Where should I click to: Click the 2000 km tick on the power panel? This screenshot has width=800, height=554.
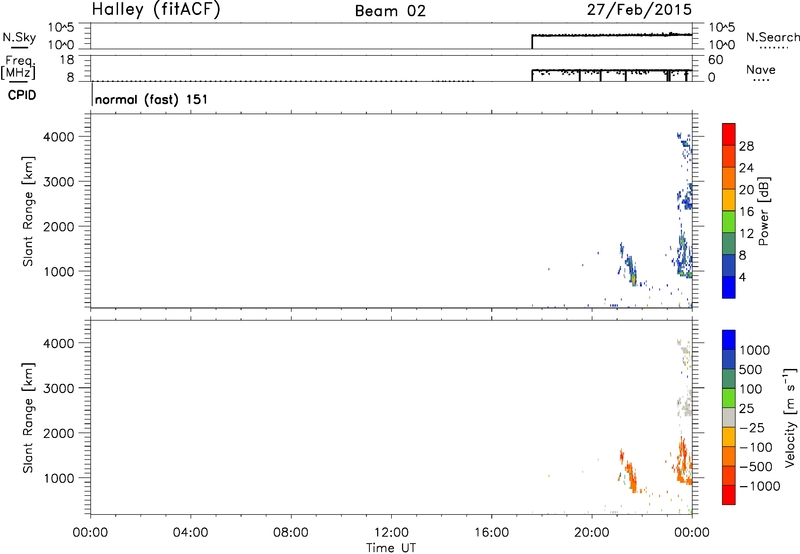coord(58,226)
